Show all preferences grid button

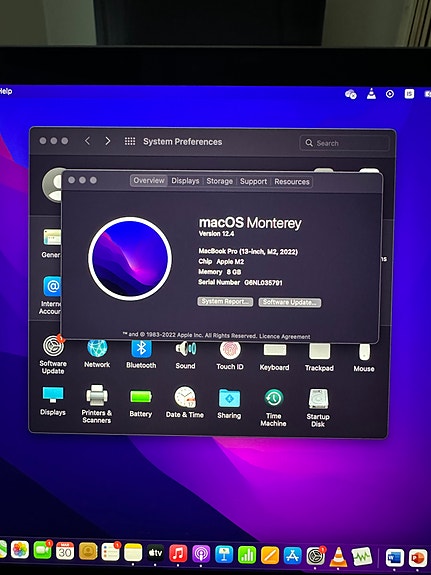coord(130,141)
